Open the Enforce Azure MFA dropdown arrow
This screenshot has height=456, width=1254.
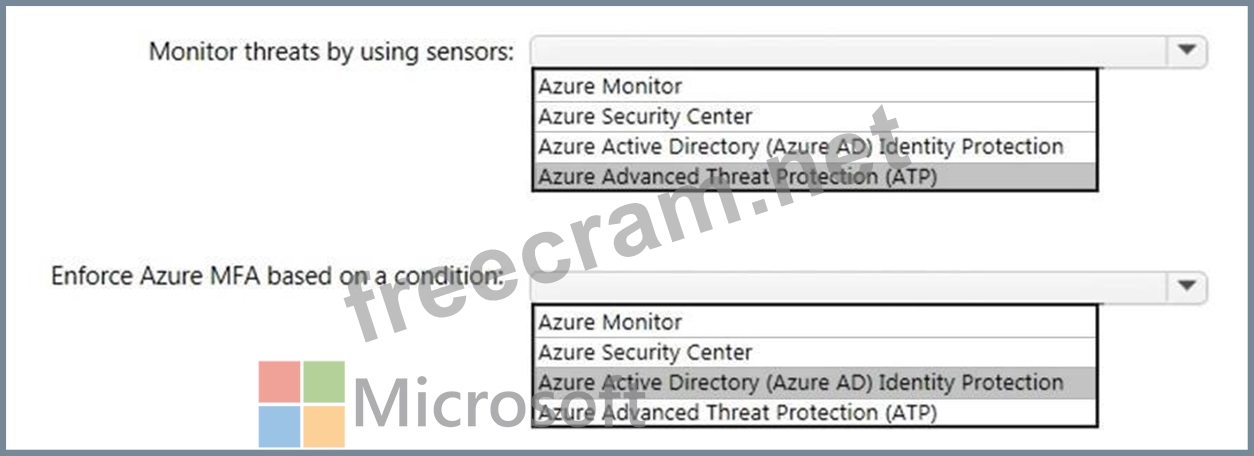coord(1187,287)
